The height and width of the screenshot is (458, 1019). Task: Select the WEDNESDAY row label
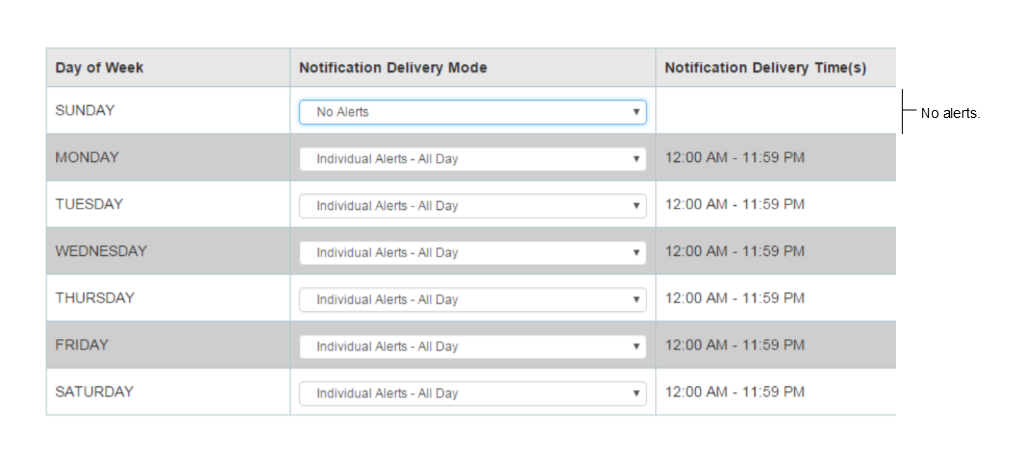tap(101, 251)
